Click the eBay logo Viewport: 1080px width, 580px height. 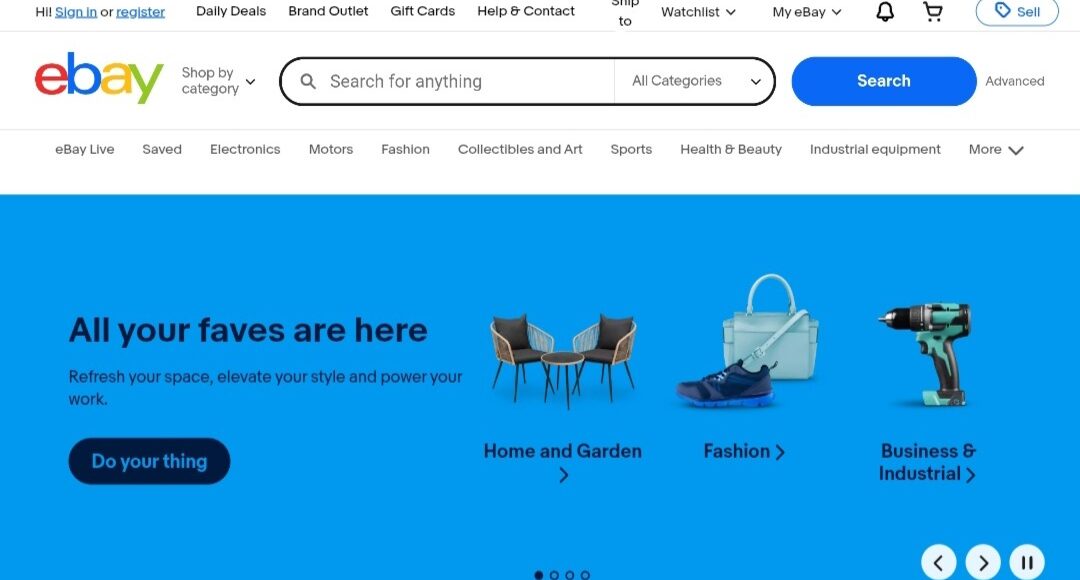click(99, 78)
